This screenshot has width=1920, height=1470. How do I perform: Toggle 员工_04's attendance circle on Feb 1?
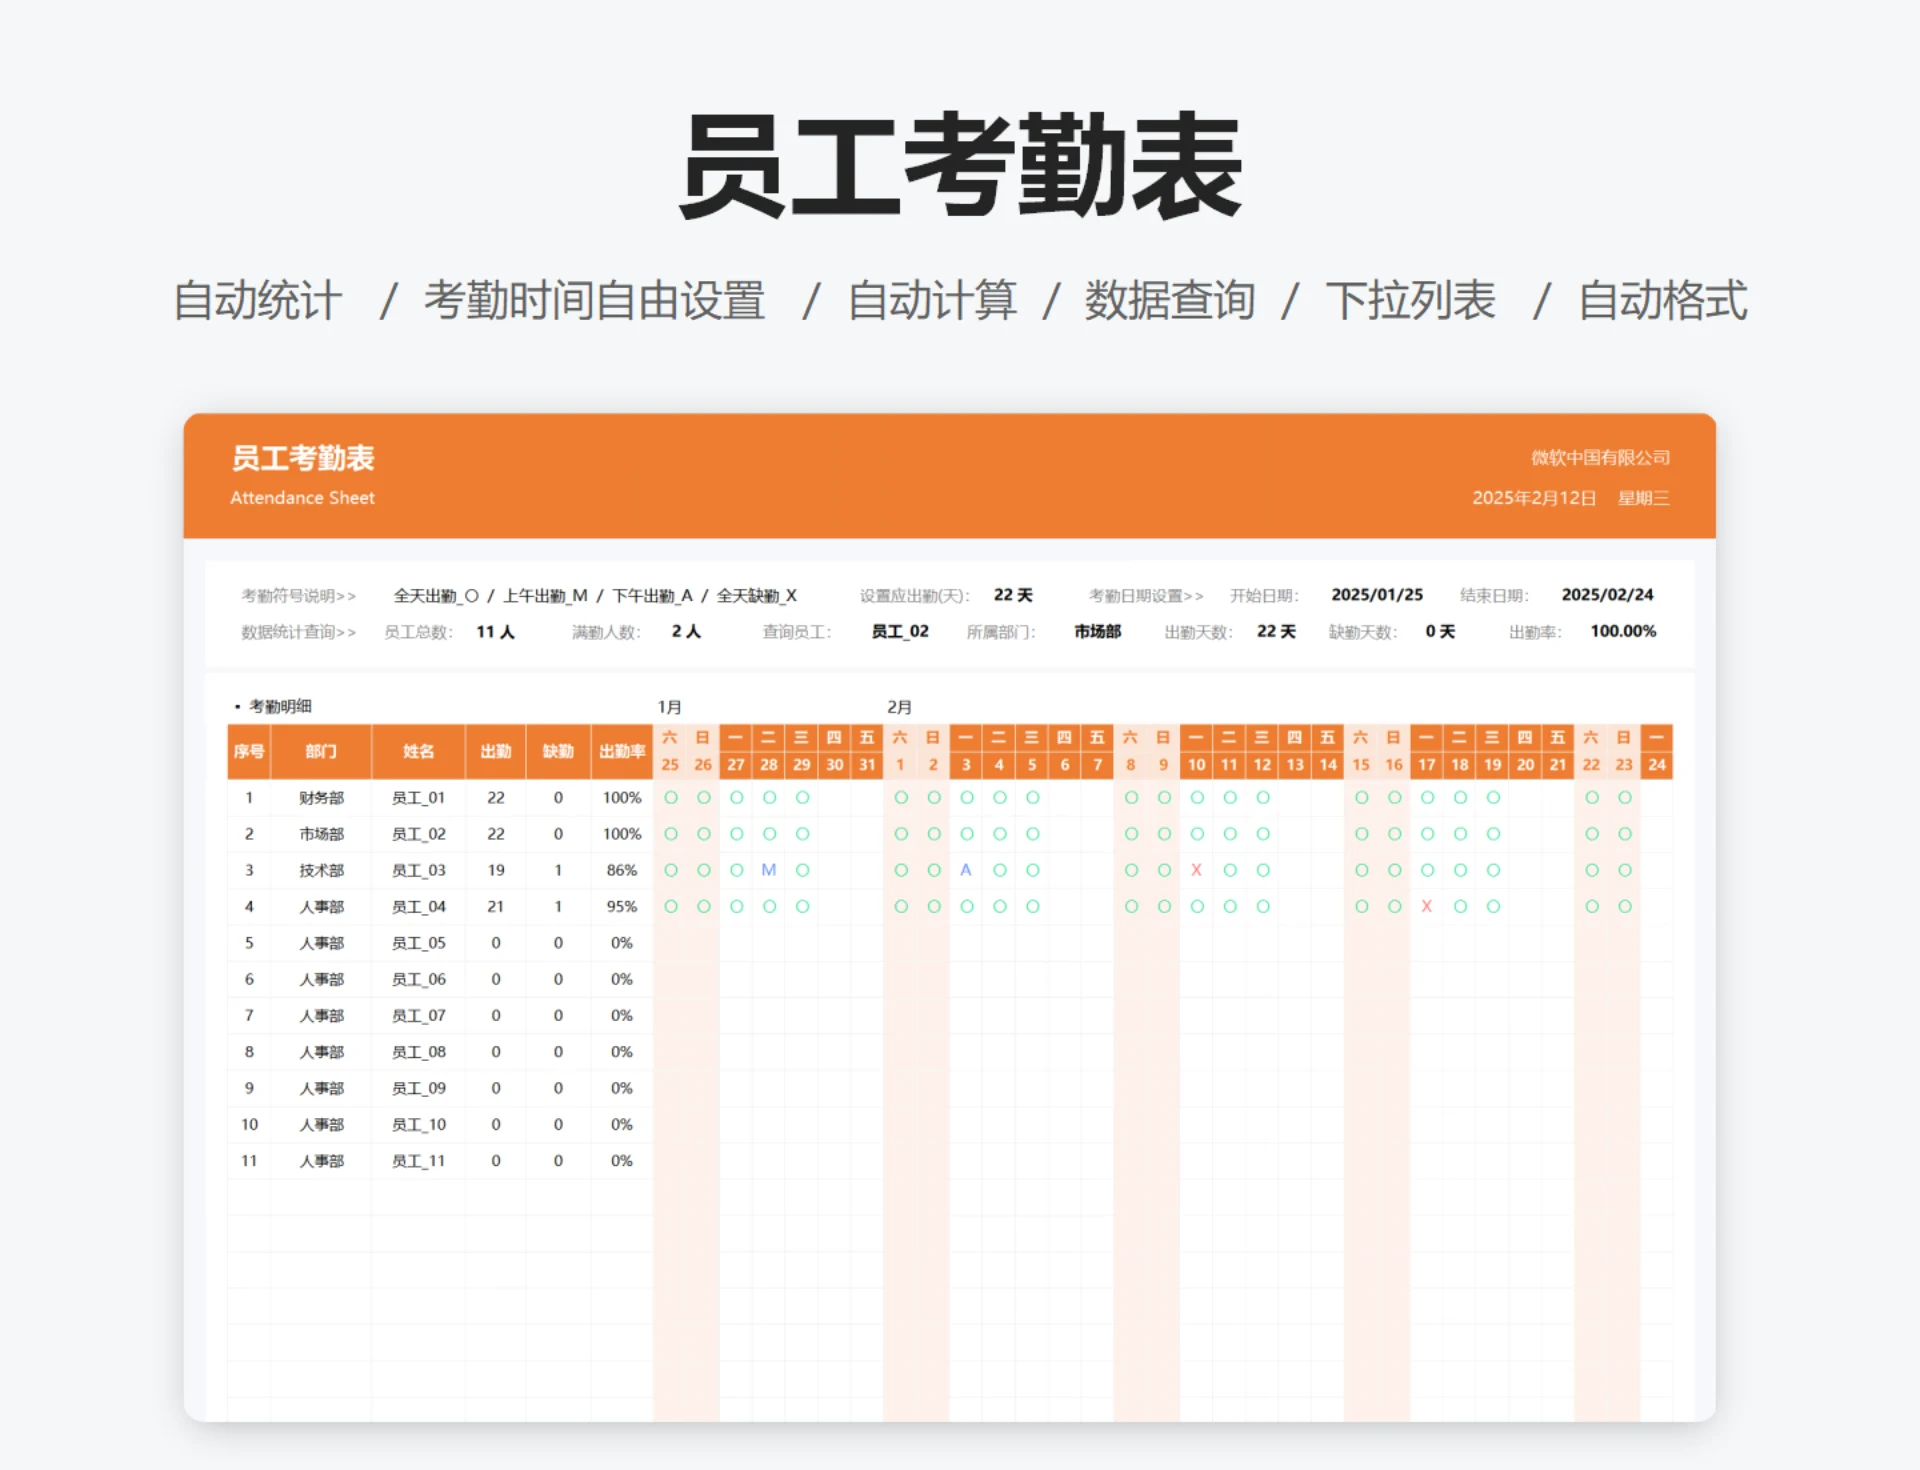point(900,906)
